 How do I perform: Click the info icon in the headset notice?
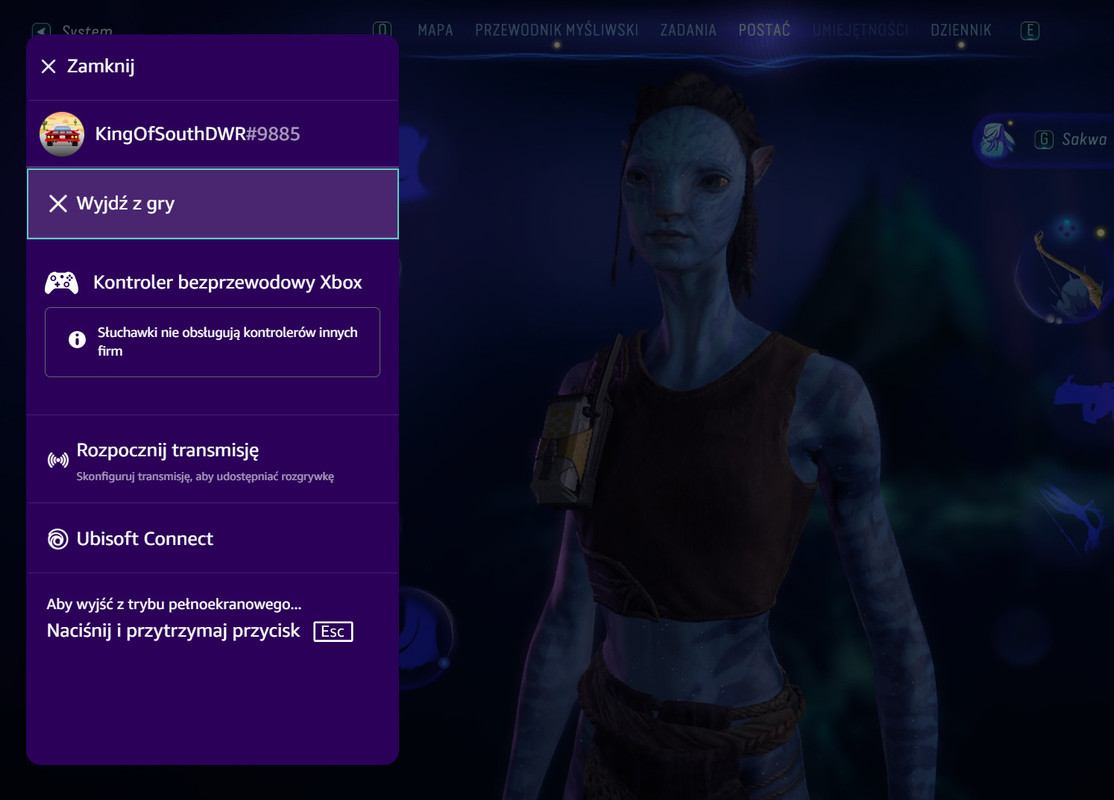(77, 340)
